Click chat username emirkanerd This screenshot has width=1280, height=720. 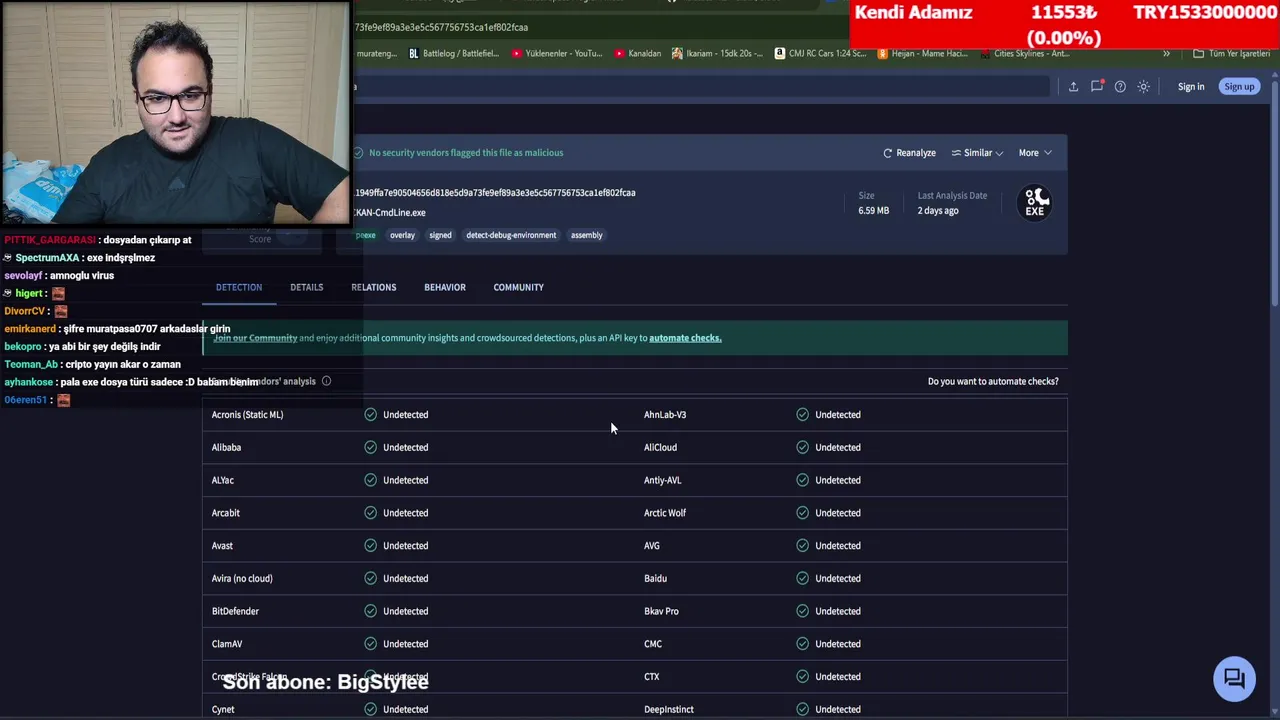click(x=30, y=329)
